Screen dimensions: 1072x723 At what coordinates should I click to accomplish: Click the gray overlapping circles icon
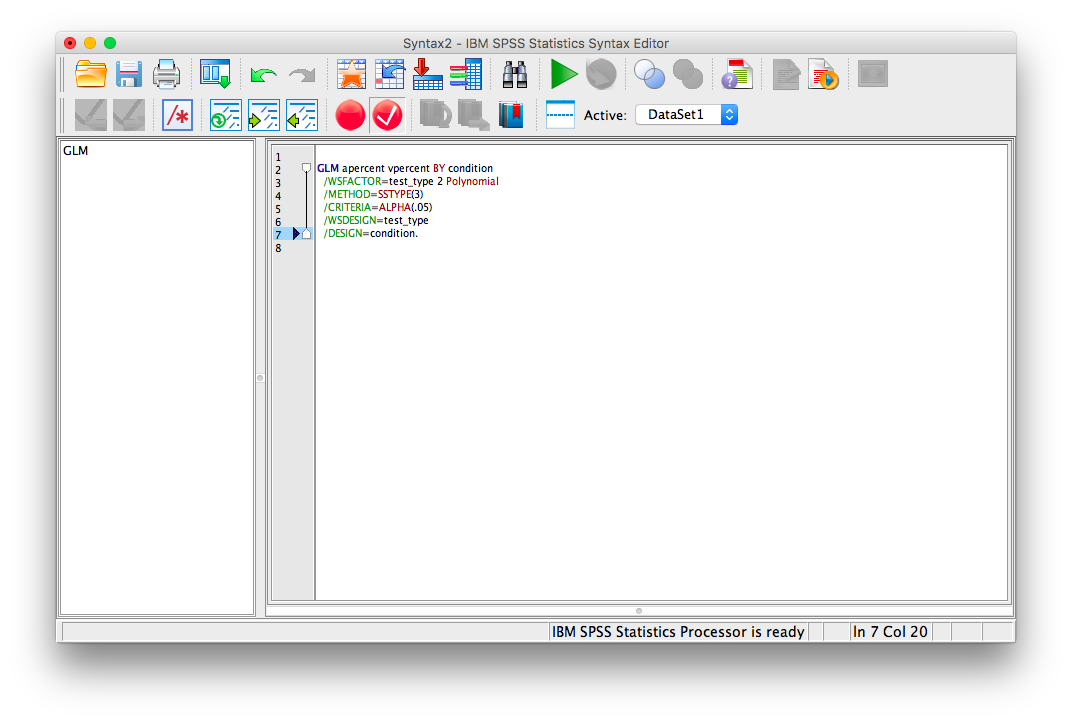tap(688, 74)
